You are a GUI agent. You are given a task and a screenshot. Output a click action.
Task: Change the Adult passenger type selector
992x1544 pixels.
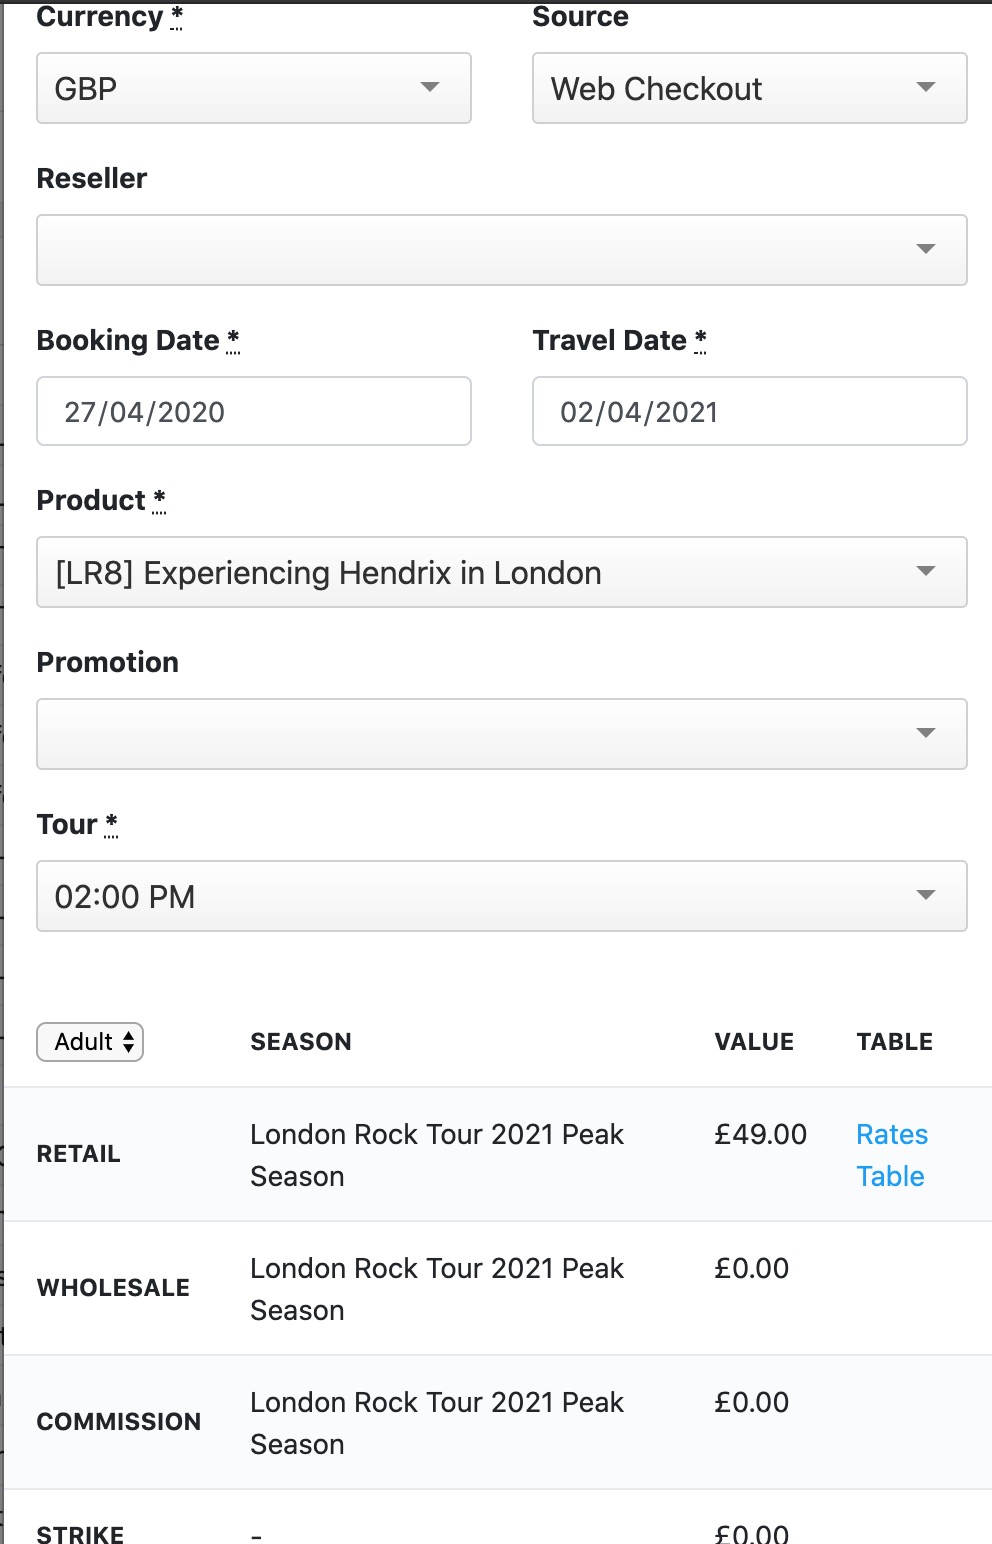(x=90, y=1042)
